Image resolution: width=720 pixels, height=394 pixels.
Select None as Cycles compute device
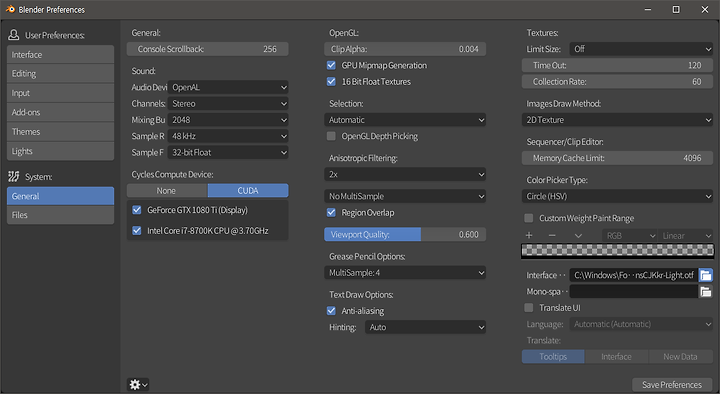(x=167, y=191)
